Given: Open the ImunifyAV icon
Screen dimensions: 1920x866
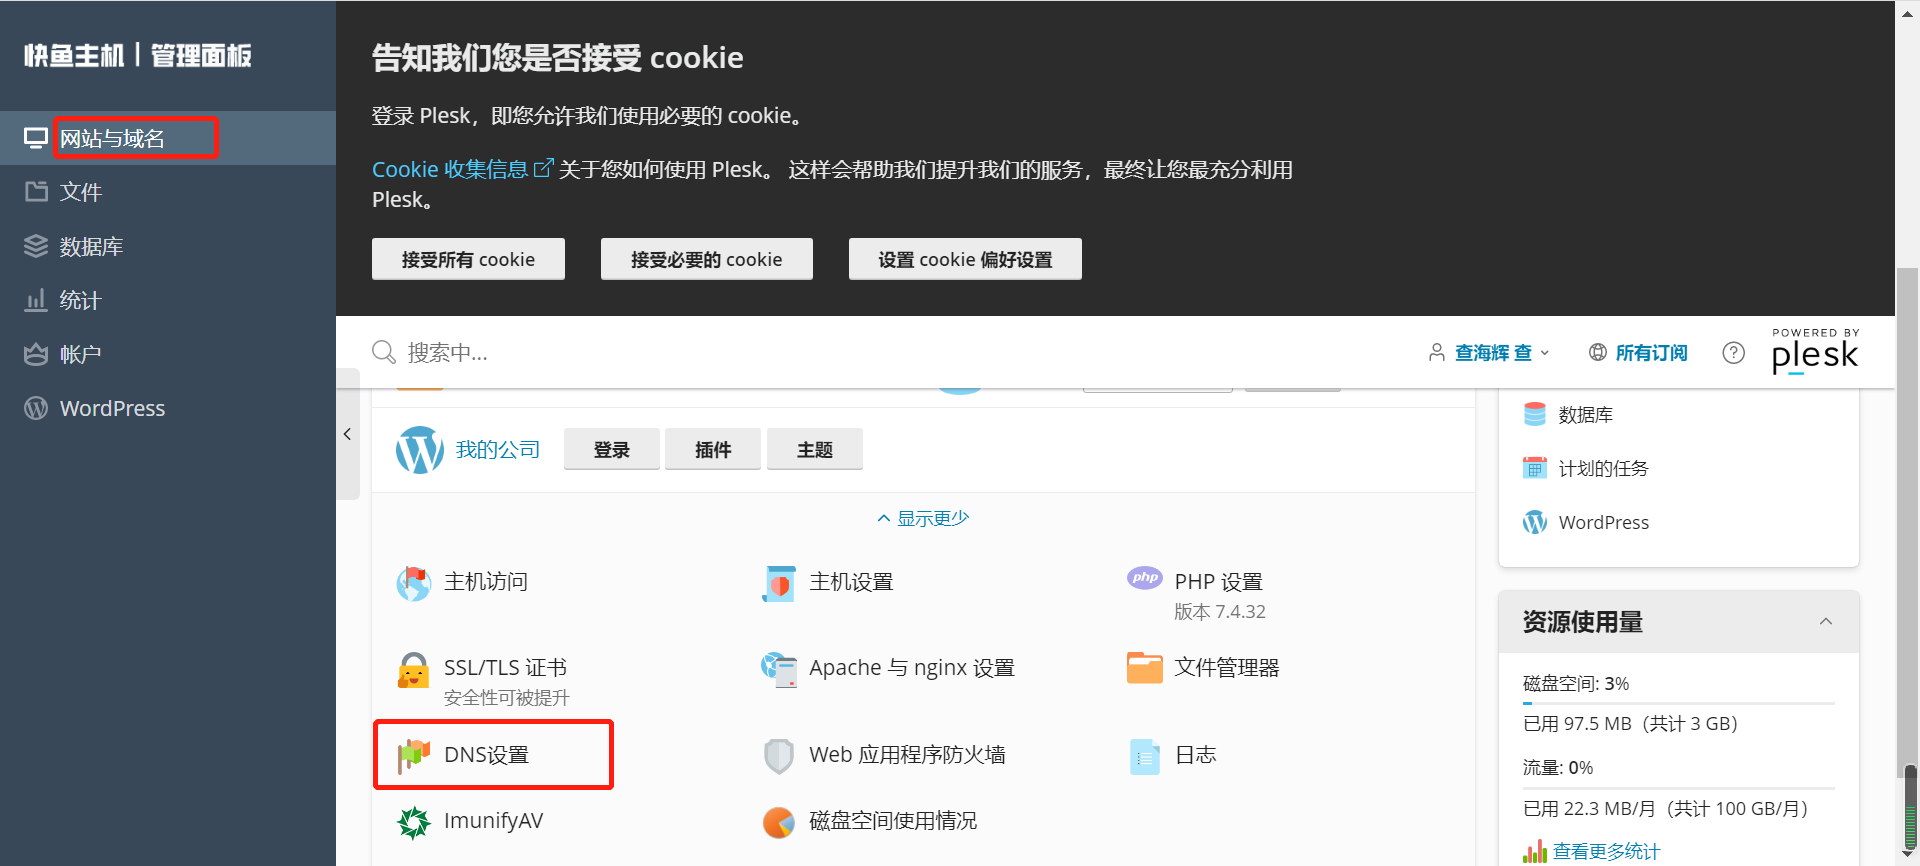Looking at the screenshot, I should [x=413, y=822].
